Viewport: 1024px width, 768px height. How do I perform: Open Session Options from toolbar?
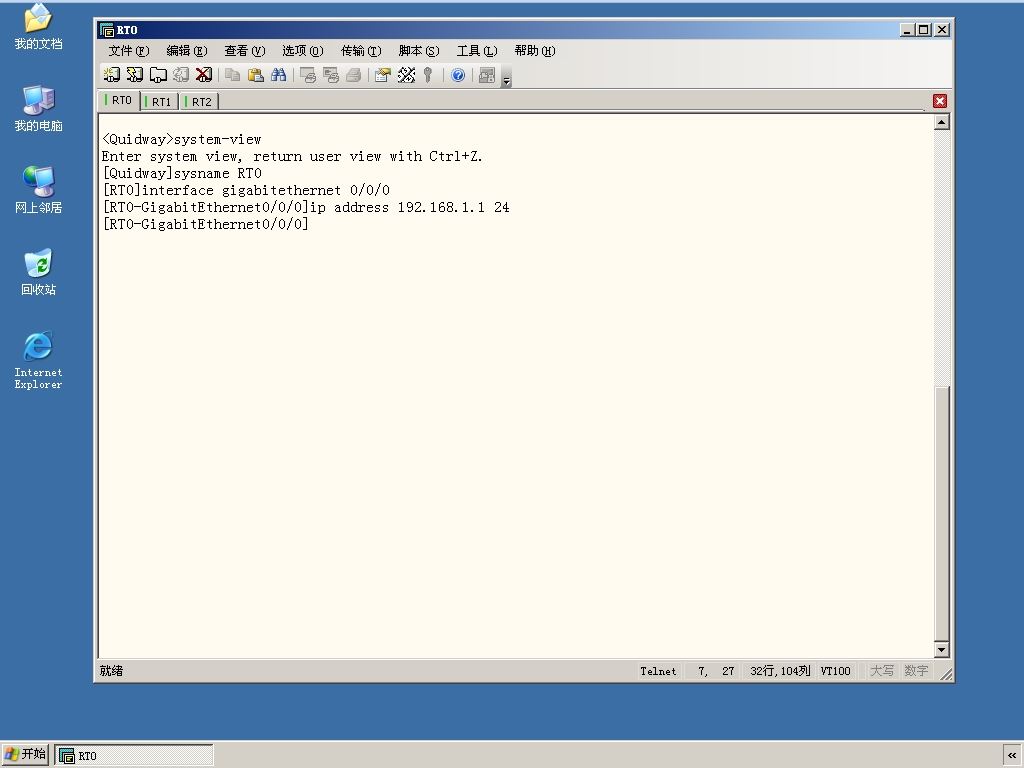click(x=383, y=75)
